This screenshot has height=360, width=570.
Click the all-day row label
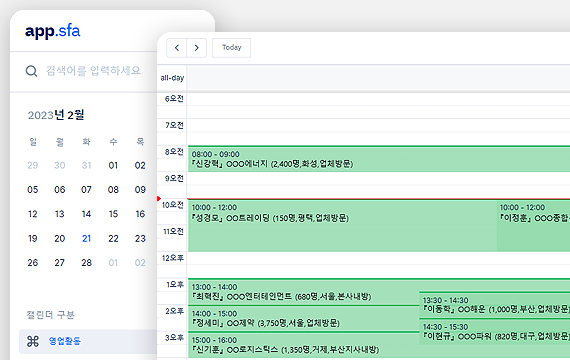(x=172, y=78)
